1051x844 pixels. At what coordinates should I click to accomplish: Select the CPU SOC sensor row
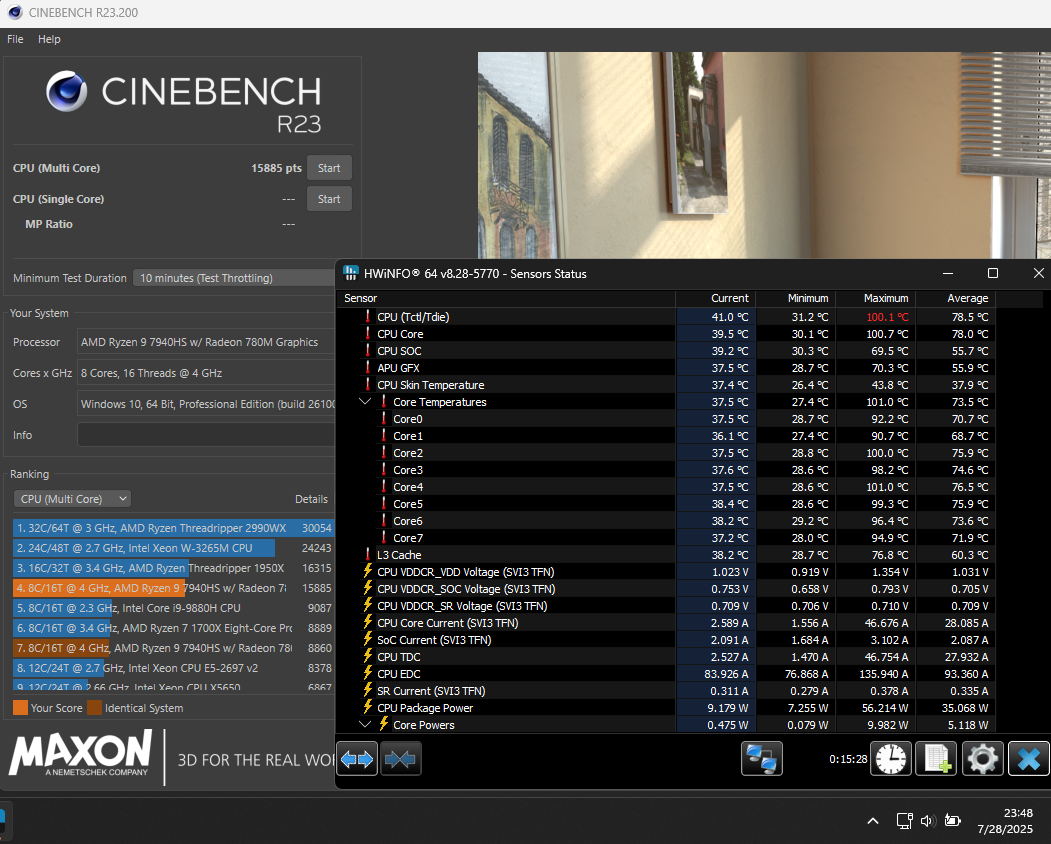click(666, 350)
